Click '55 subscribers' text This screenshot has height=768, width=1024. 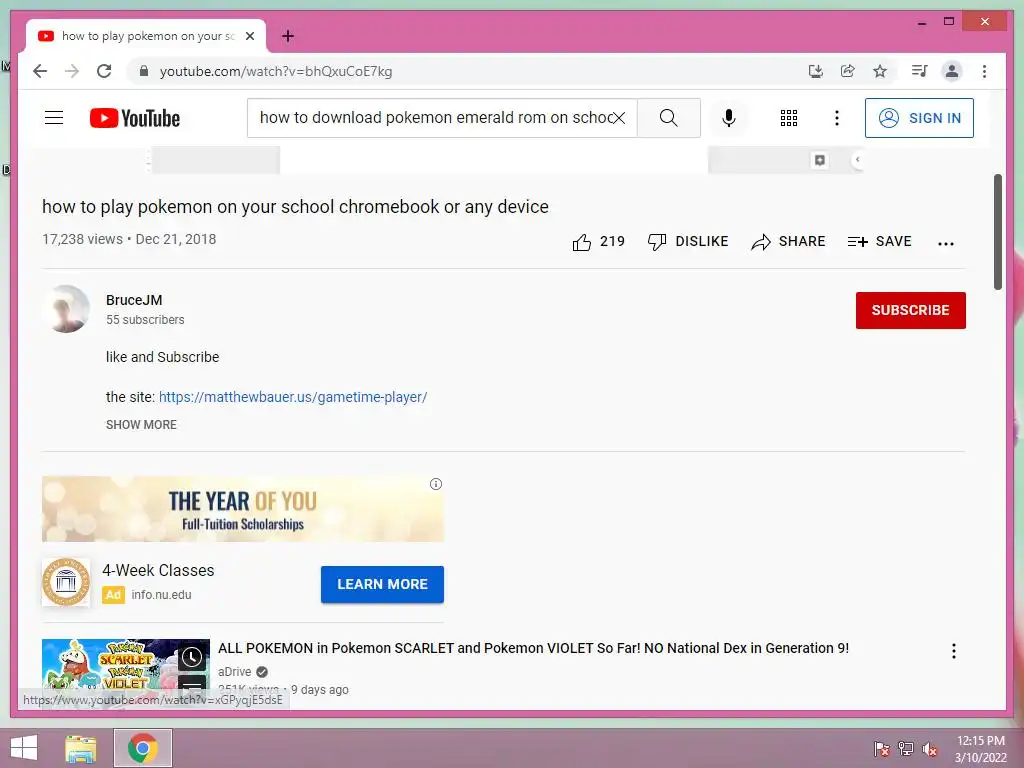(145, 320)
